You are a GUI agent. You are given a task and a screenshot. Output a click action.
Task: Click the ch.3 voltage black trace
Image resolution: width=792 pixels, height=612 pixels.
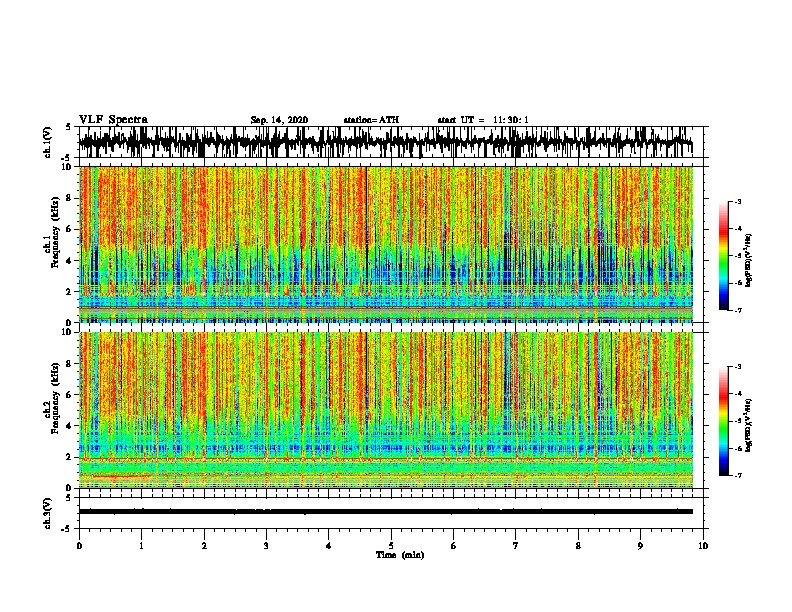(386, 512)
